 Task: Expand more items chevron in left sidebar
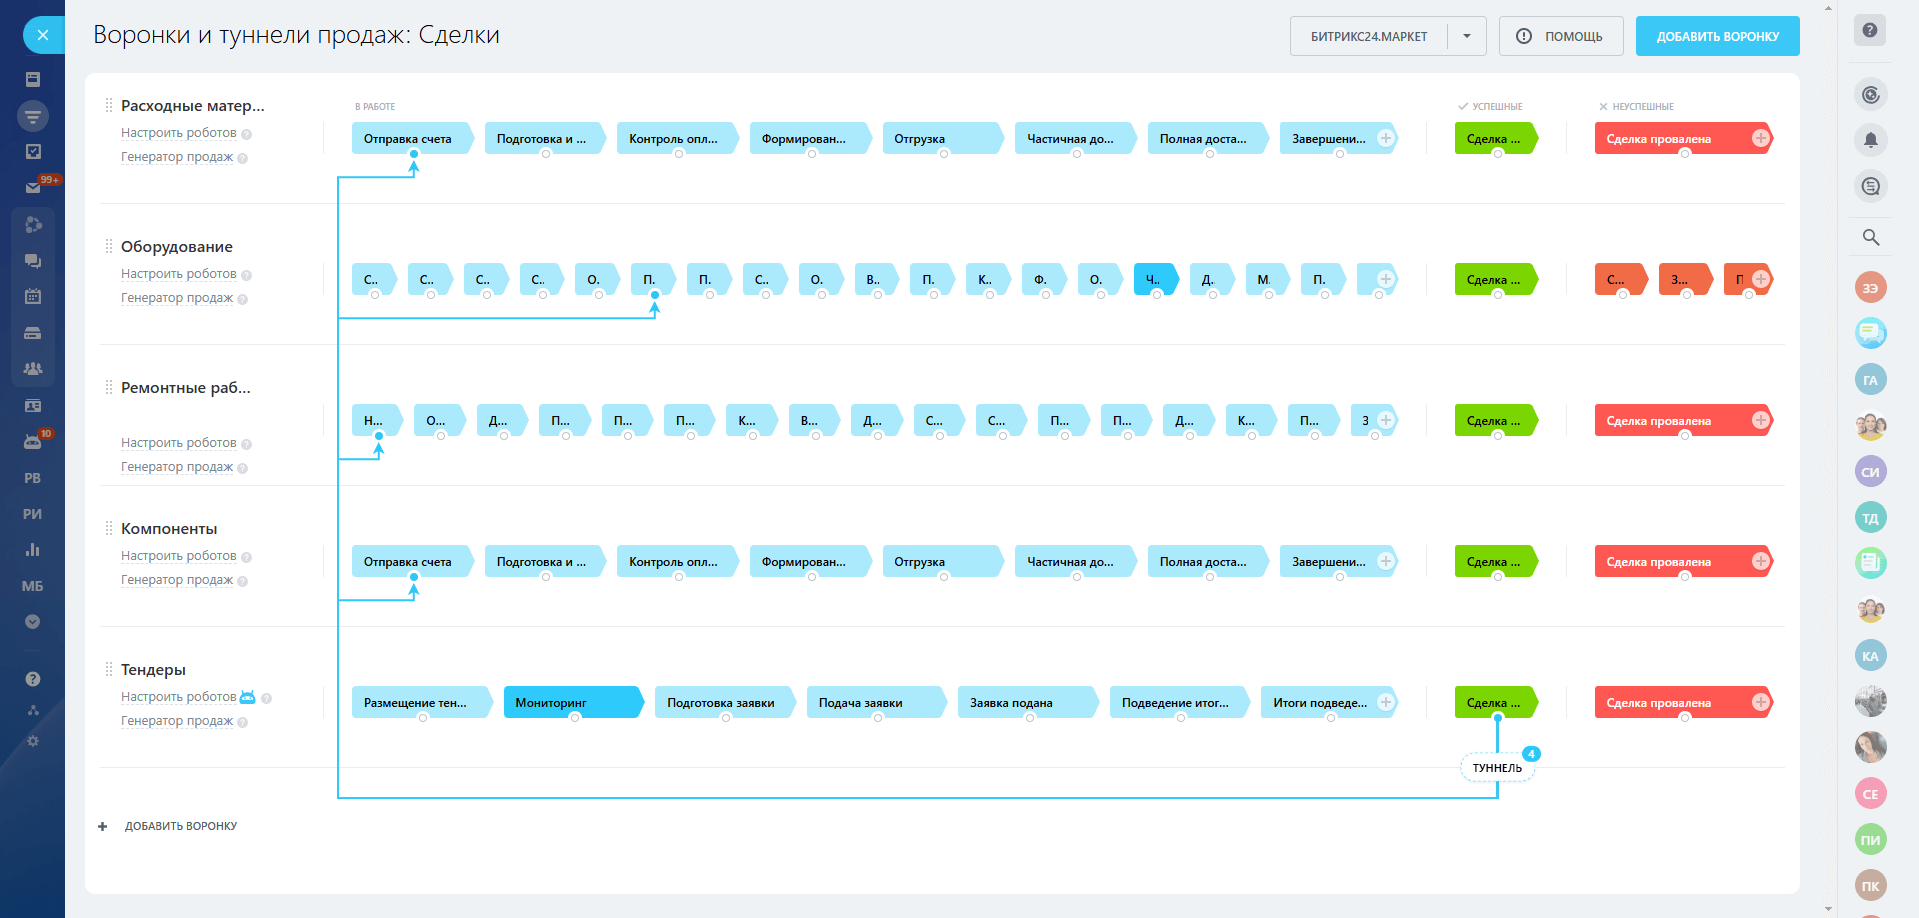33,622
